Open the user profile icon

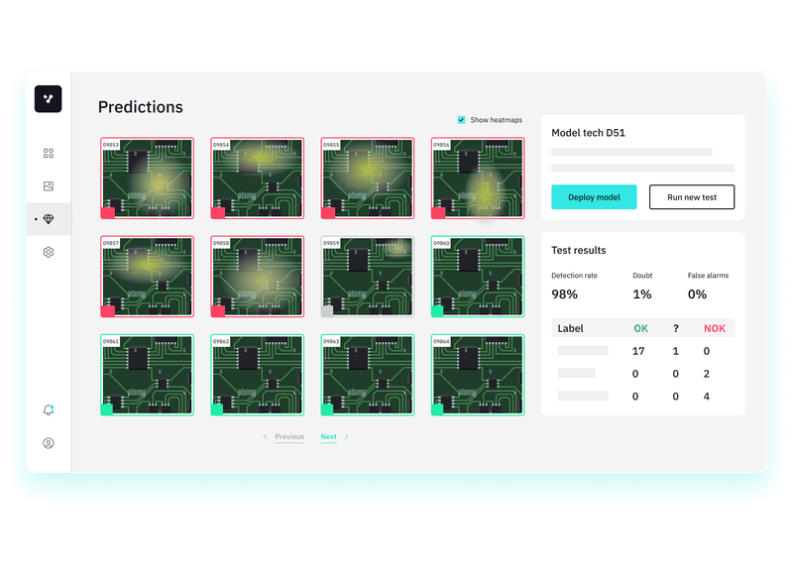coord(48,443)
